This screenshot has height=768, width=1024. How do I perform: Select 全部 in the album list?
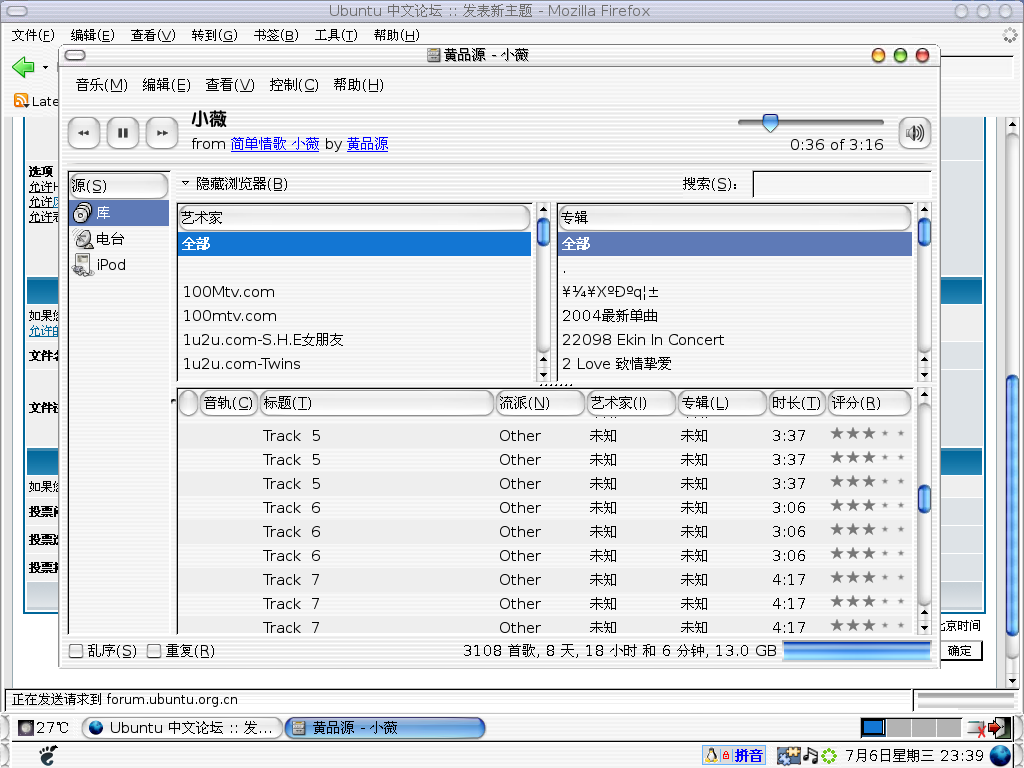click(x=735, y=244)
